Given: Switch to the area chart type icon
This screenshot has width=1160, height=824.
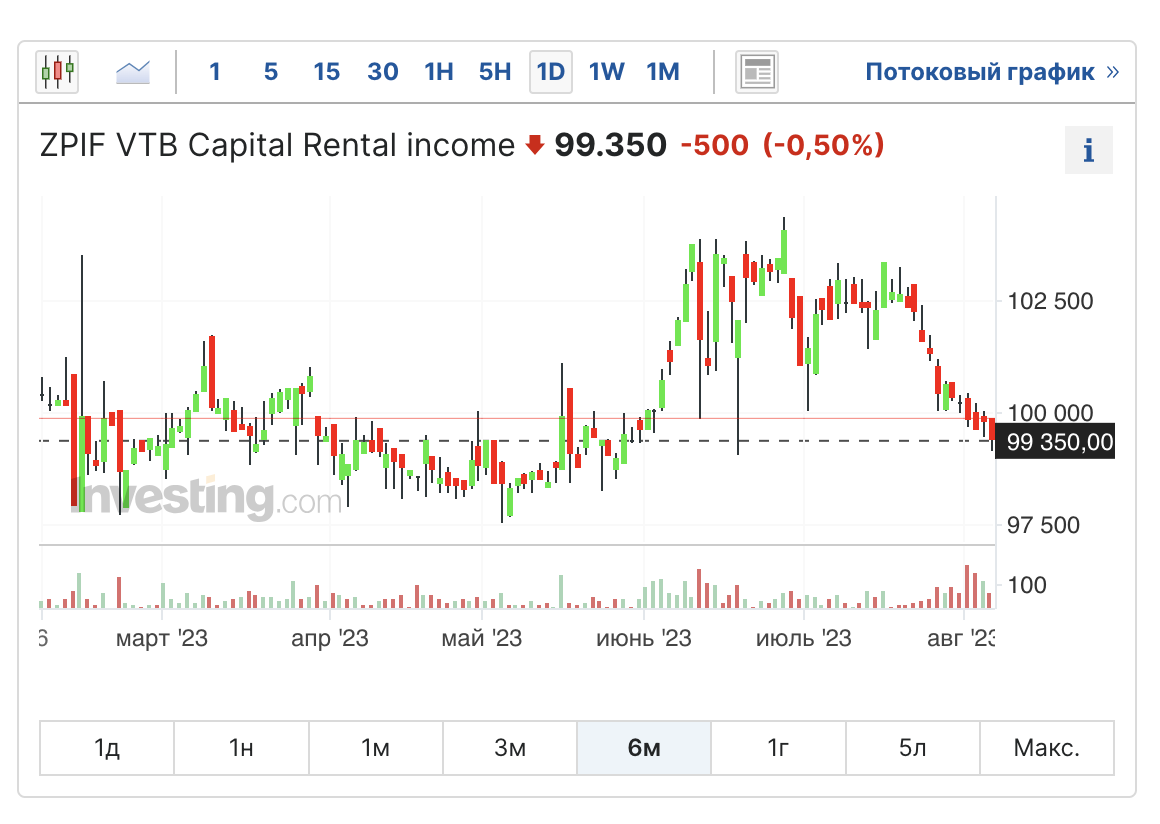Looking at the screenshot, I should point(133,72).
